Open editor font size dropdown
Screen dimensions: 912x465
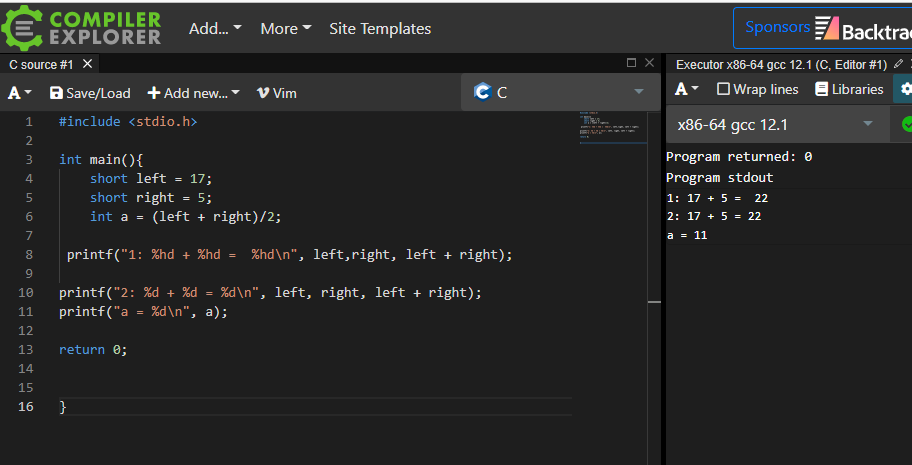point(19,93)
